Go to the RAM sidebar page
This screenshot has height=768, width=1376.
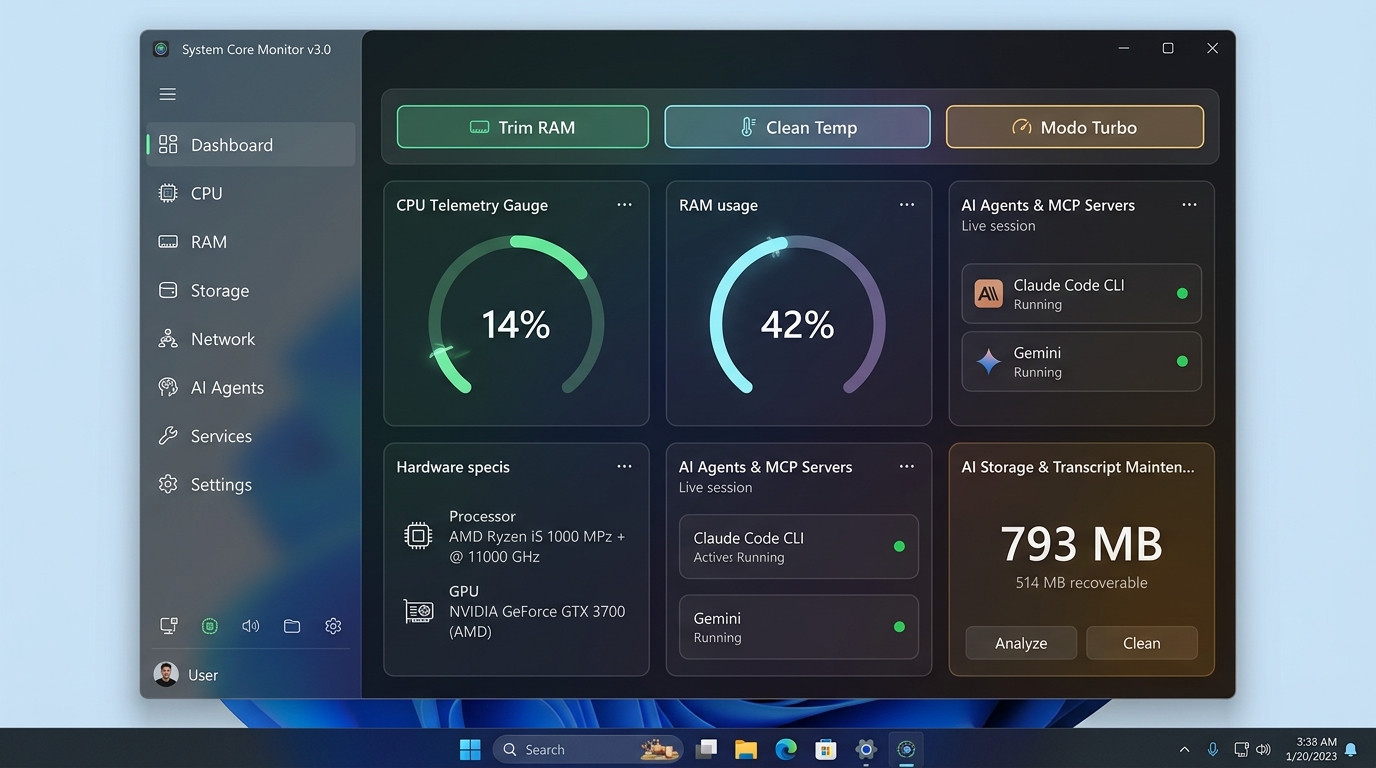[x=251, y=242]
